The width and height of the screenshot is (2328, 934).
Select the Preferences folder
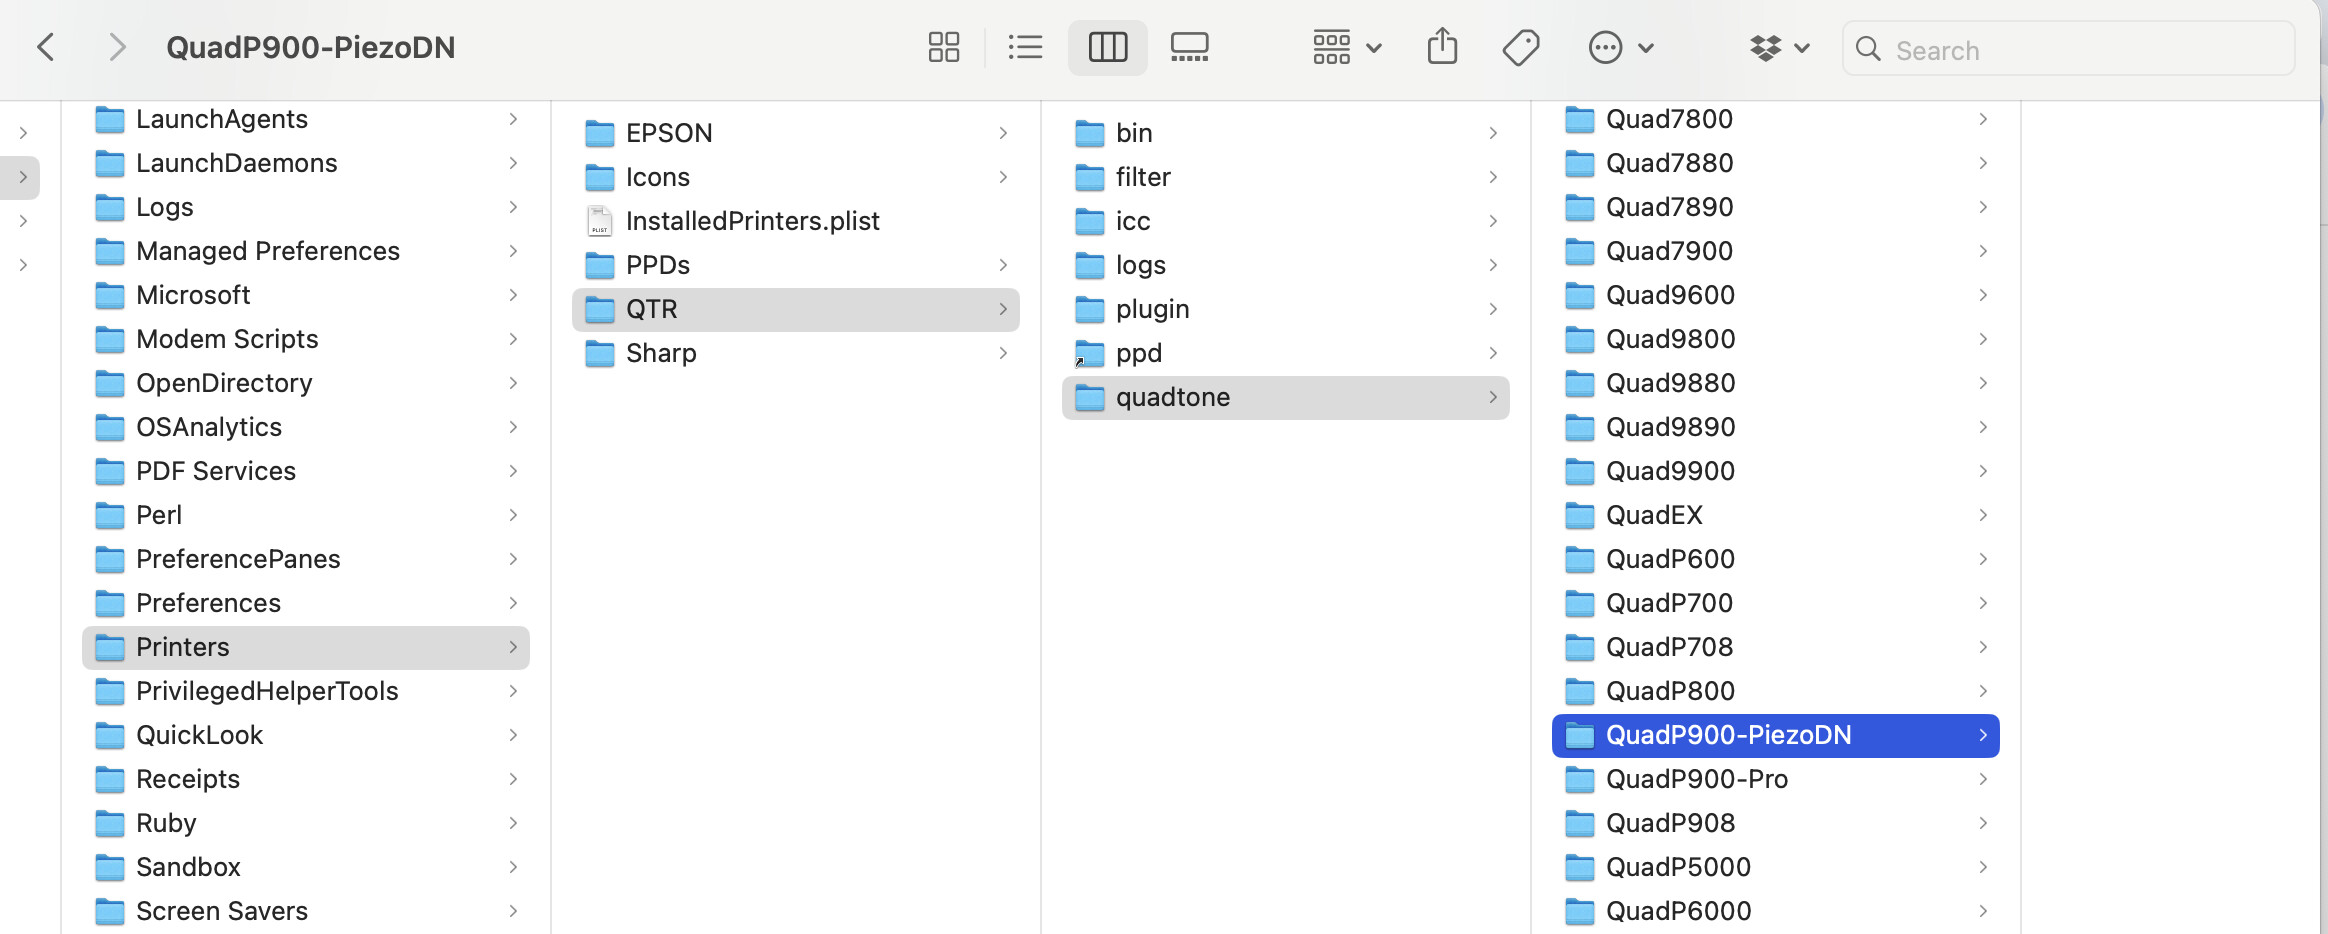208,603
